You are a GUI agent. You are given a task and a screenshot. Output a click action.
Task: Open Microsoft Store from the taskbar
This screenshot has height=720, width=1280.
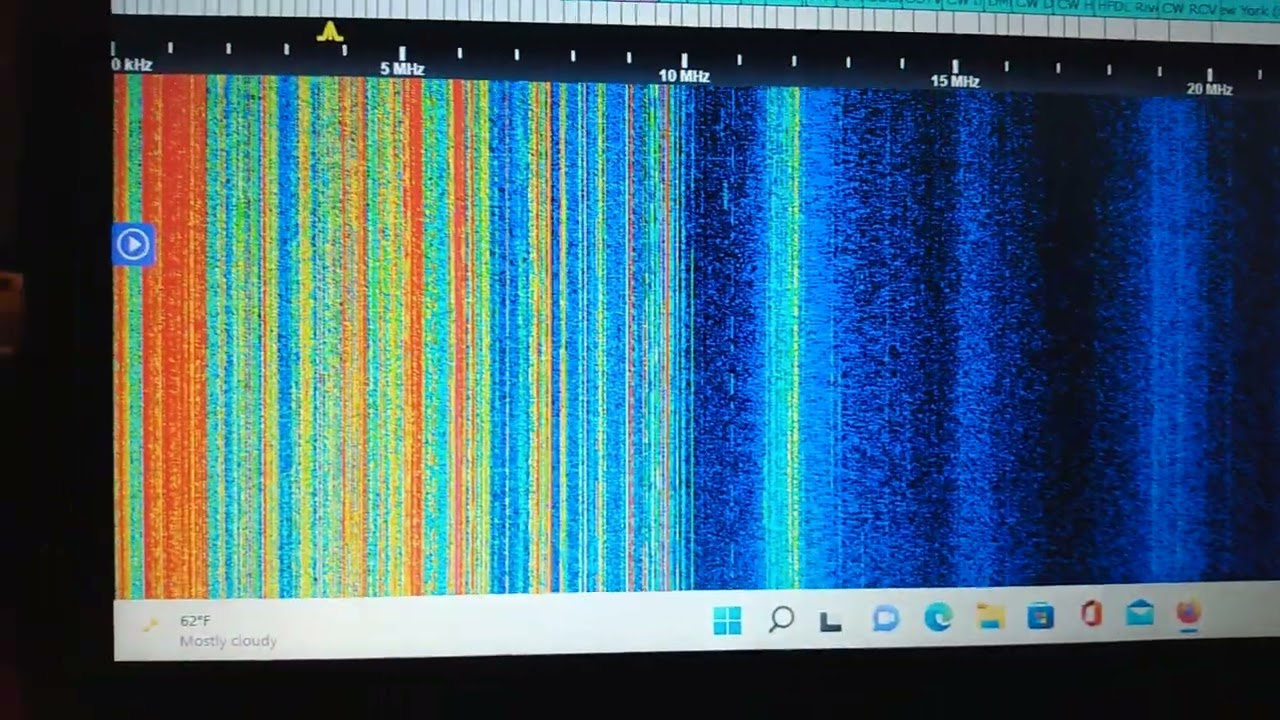coord(1040,615)
